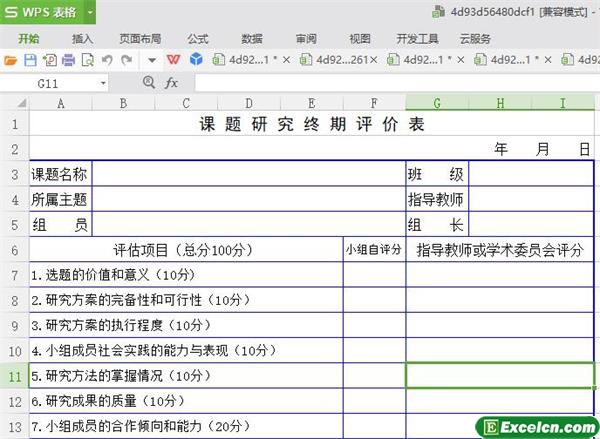This screenshot has width=600, height=439.
Task: Switch to the 插入 ribbon tab
Action: 83,39
